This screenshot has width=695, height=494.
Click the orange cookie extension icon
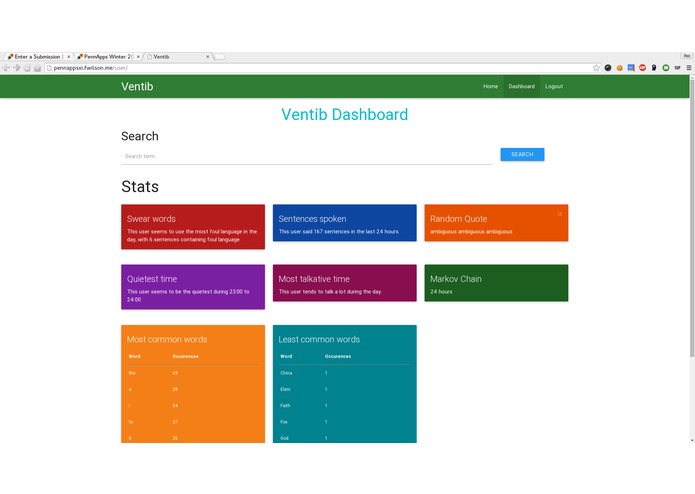point(620,68)
